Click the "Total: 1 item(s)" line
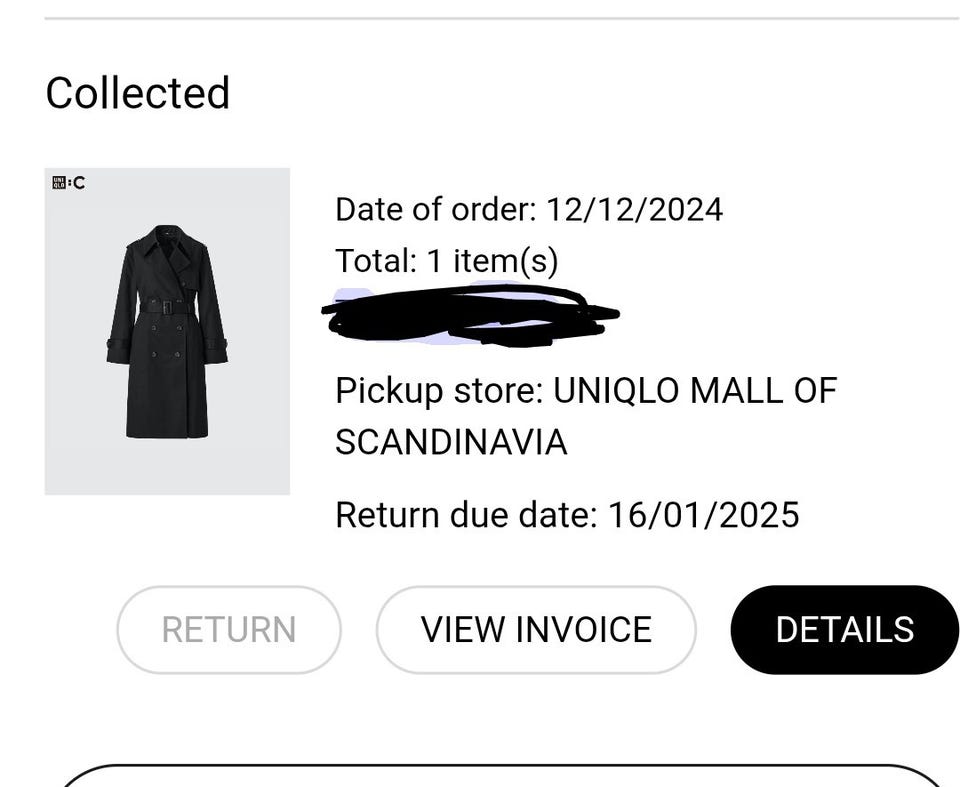This screenshot has width=960, height=787. tap(446, 261)
